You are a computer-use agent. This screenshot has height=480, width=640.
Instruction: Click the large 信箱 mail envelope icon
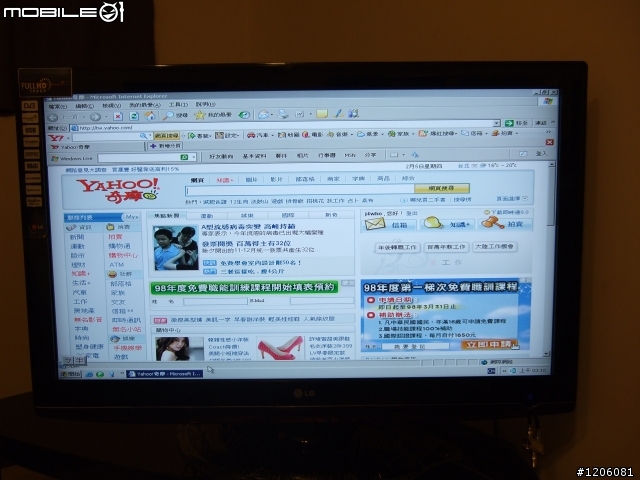coord(375,224)
